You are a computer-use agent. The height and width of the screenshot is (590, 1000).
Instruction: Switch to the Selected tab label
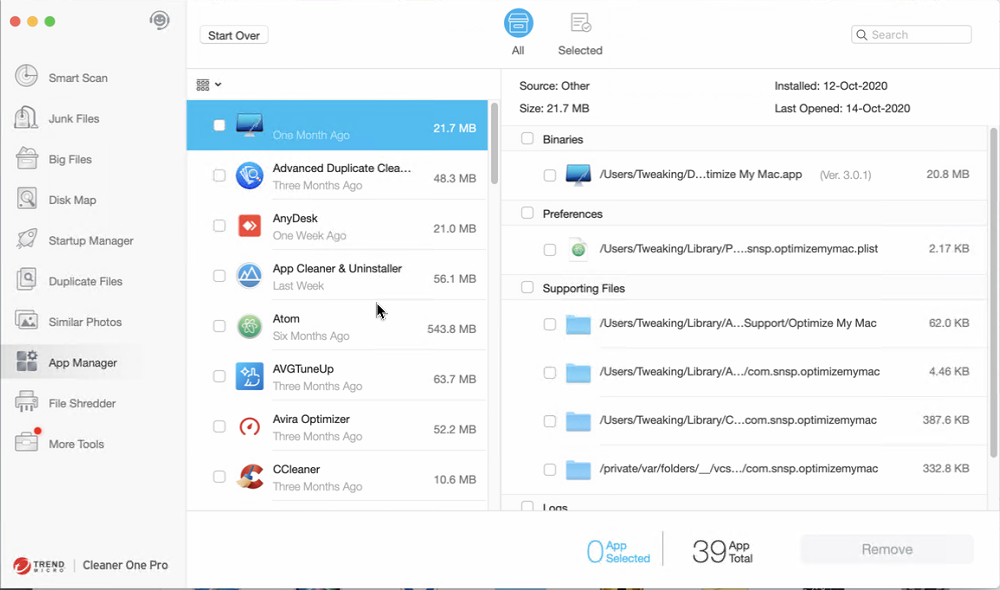tap(580, 50)
